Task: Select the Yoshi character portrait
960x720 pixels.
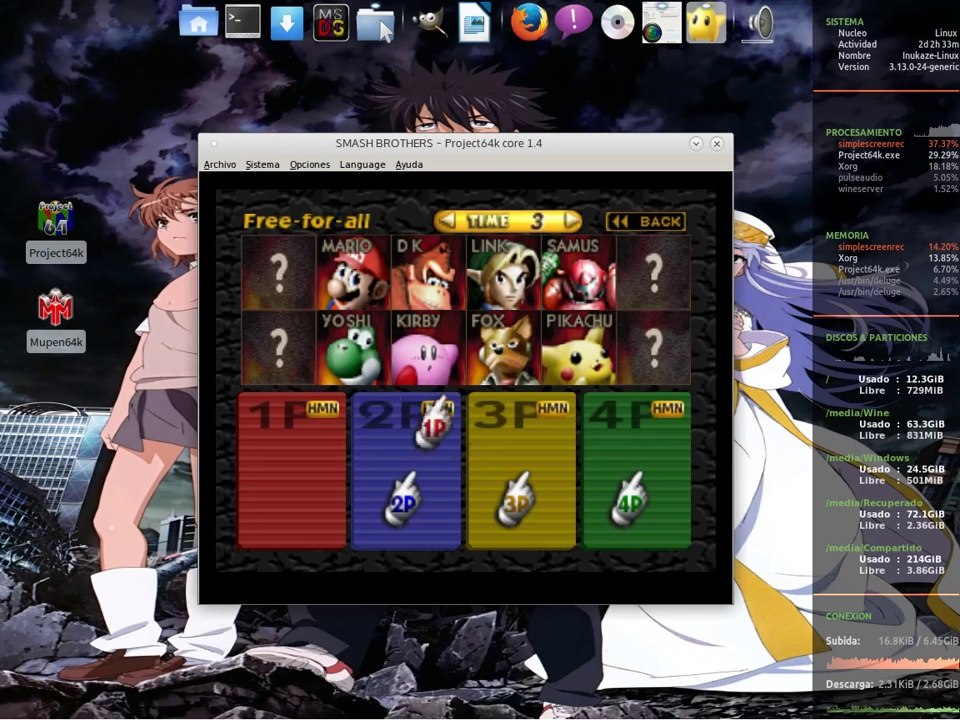Action: [353, 348]
